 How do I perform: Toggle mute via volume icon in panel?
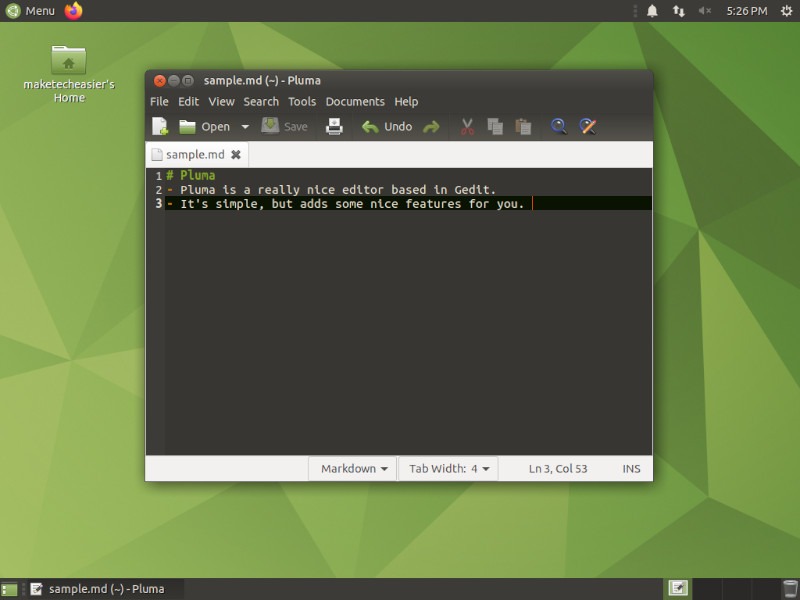(x=705, y=11)
